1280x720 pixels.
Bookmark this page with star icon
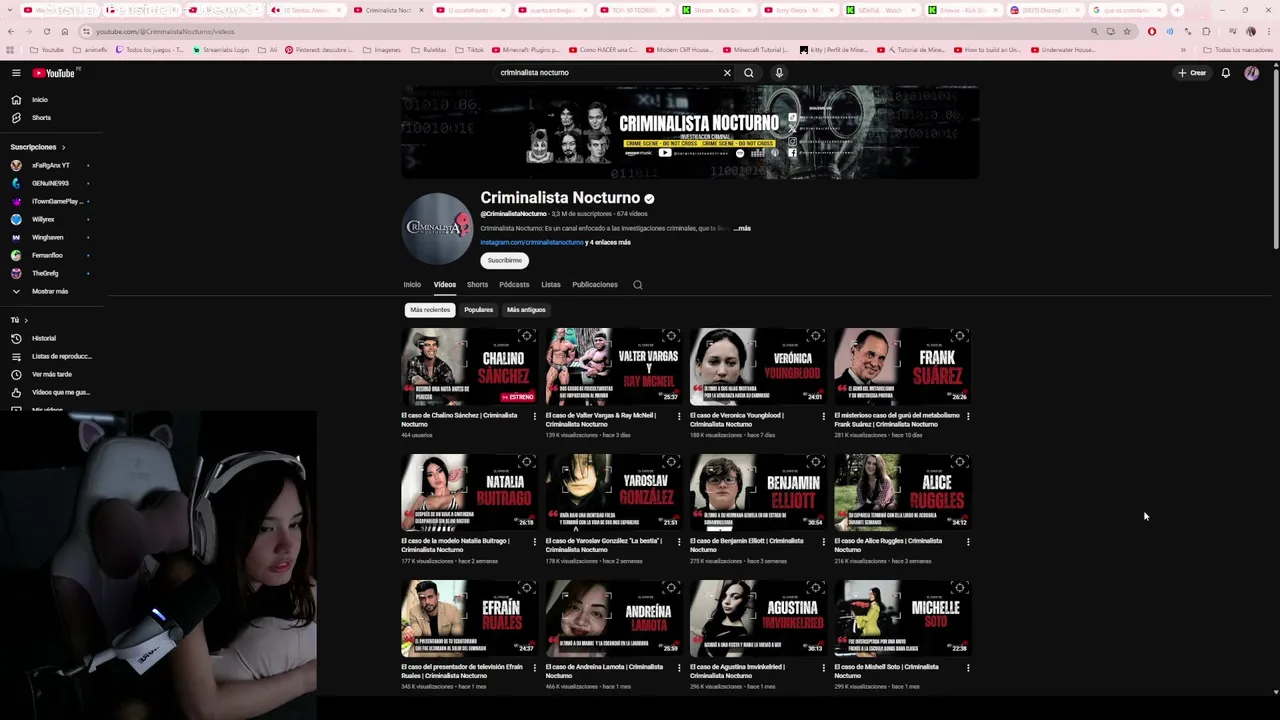1127,31
